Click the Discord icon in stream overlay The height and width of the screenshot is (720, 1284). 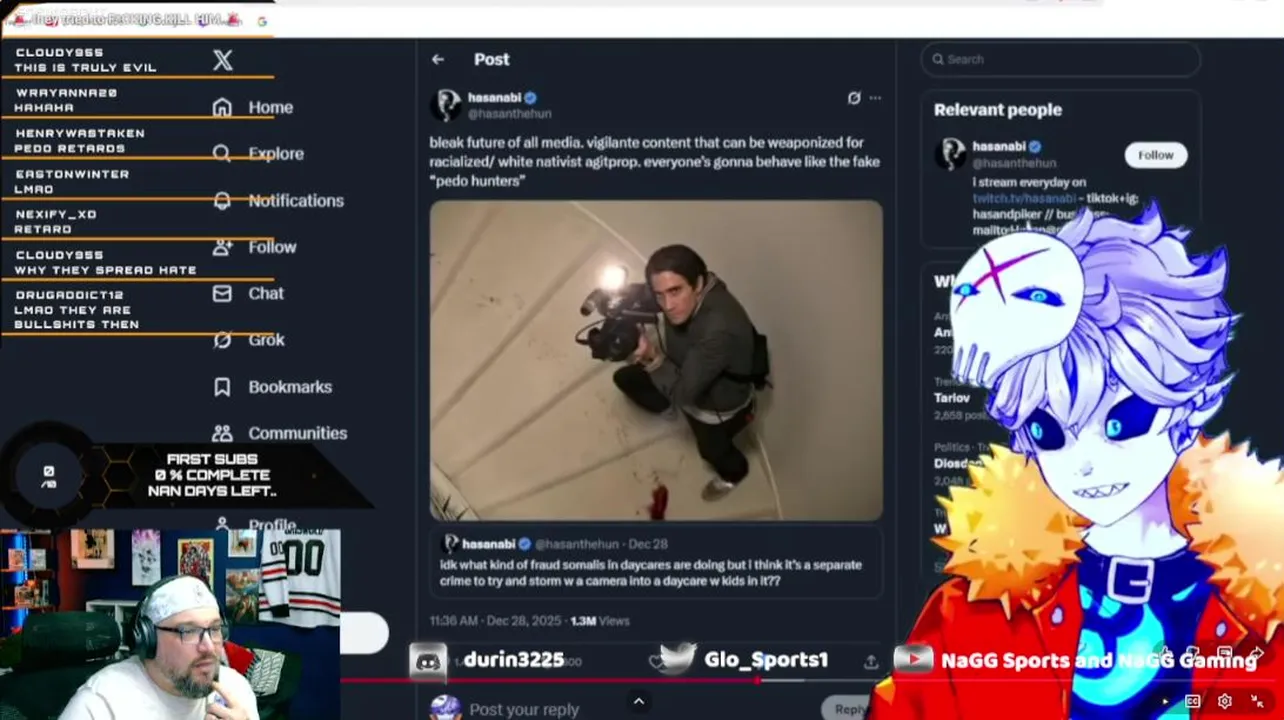(429, 661)
